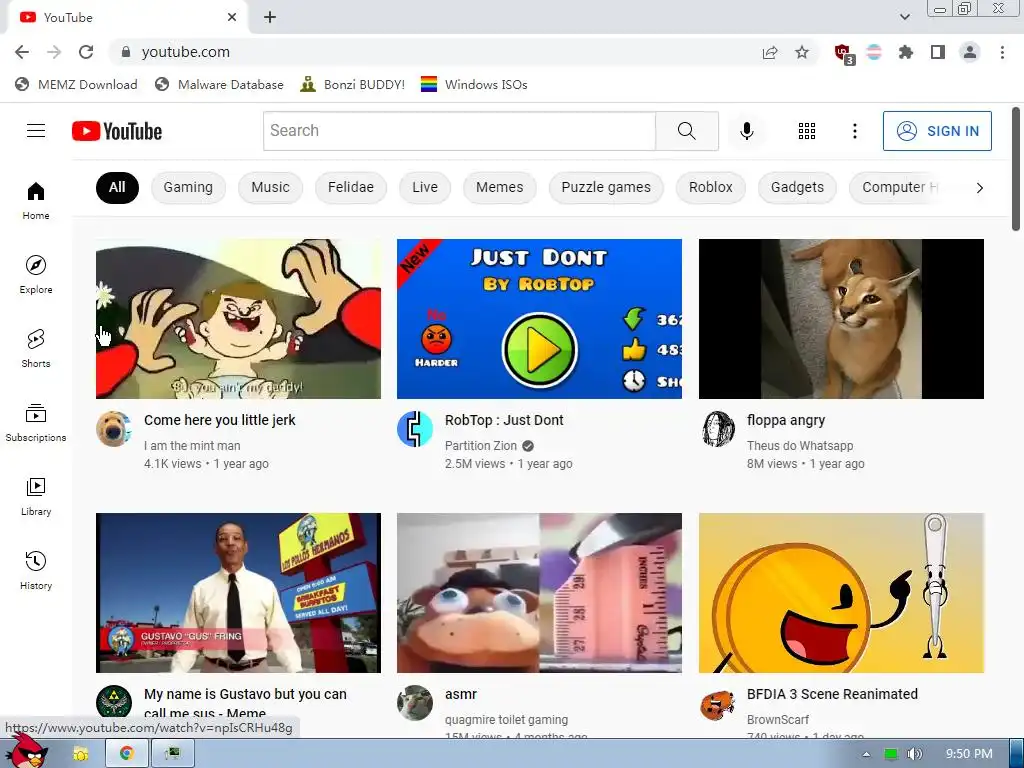This screenshot has height=768, width=1024.
Task: Open the Windows ISOs bookmark
Action: (474, 85)
